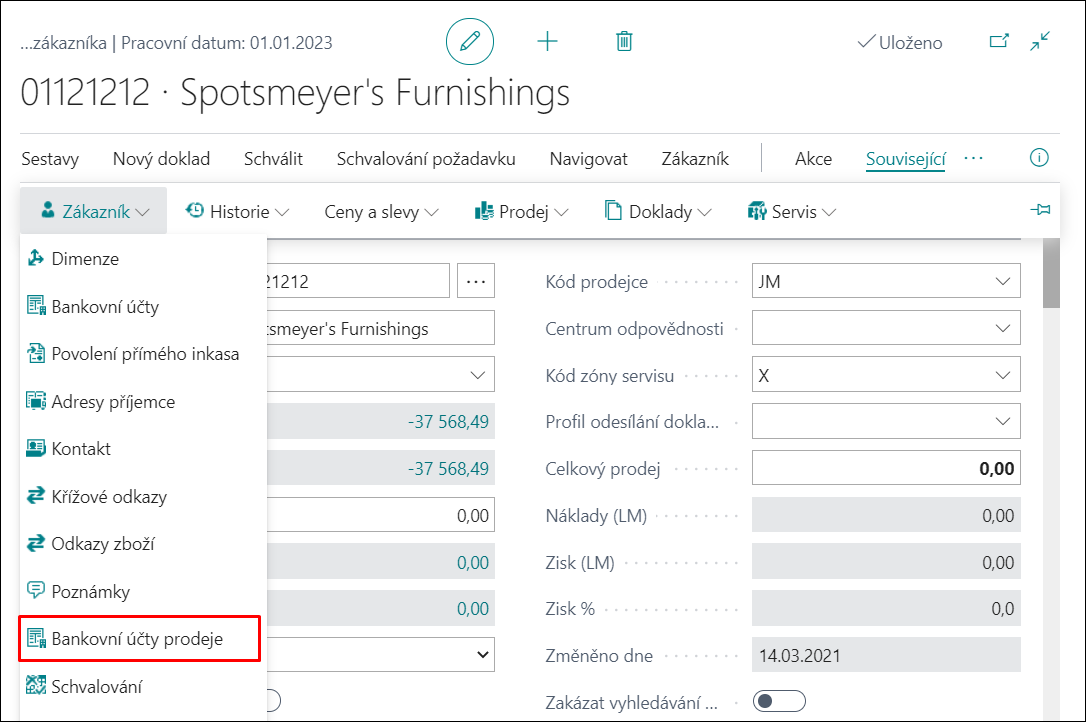This screenshot has height=722, width=1086.
Task: Click the Celkový prodej value field
Action: (886, 468)
